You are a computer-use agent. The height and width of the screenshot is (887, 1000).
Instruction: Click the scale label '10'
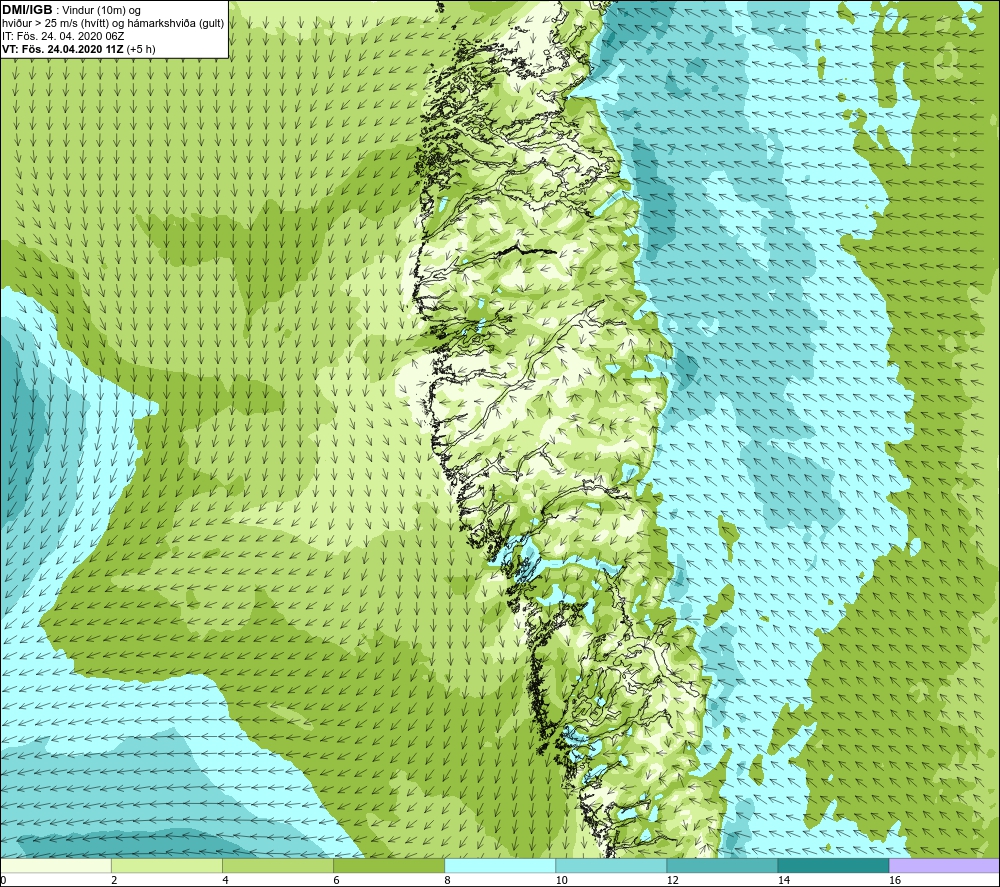pyautogui.click(x=561, y=881)
